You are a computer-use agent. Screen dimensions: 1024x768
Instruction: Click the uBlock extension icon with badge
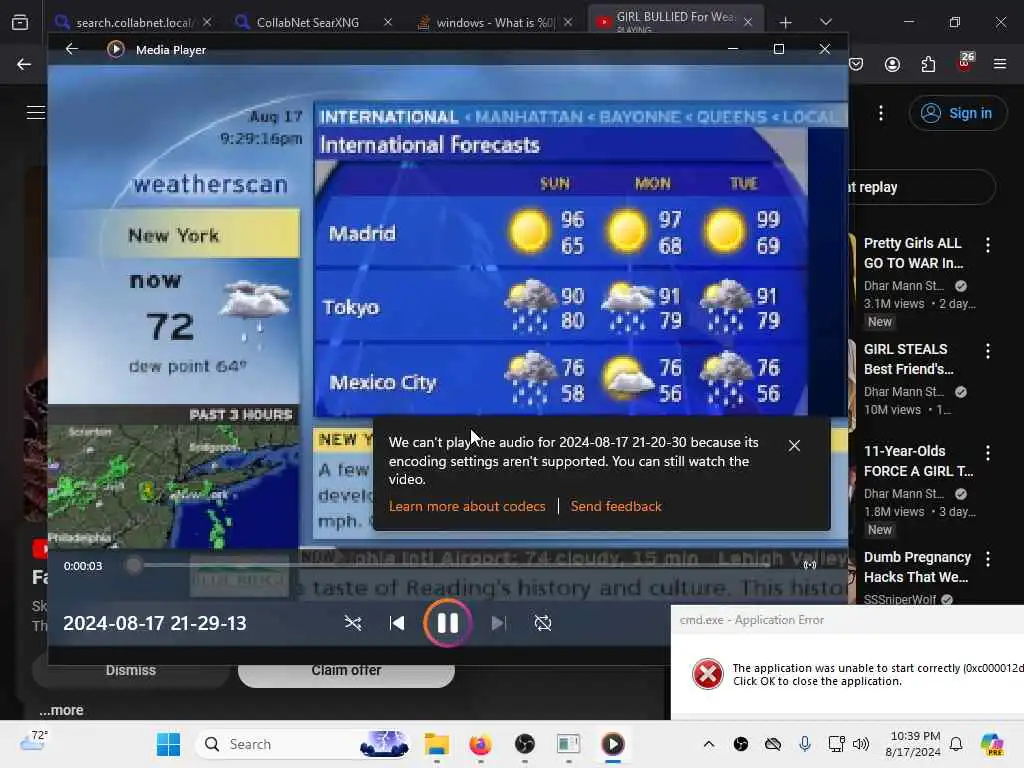pos(965,63)
